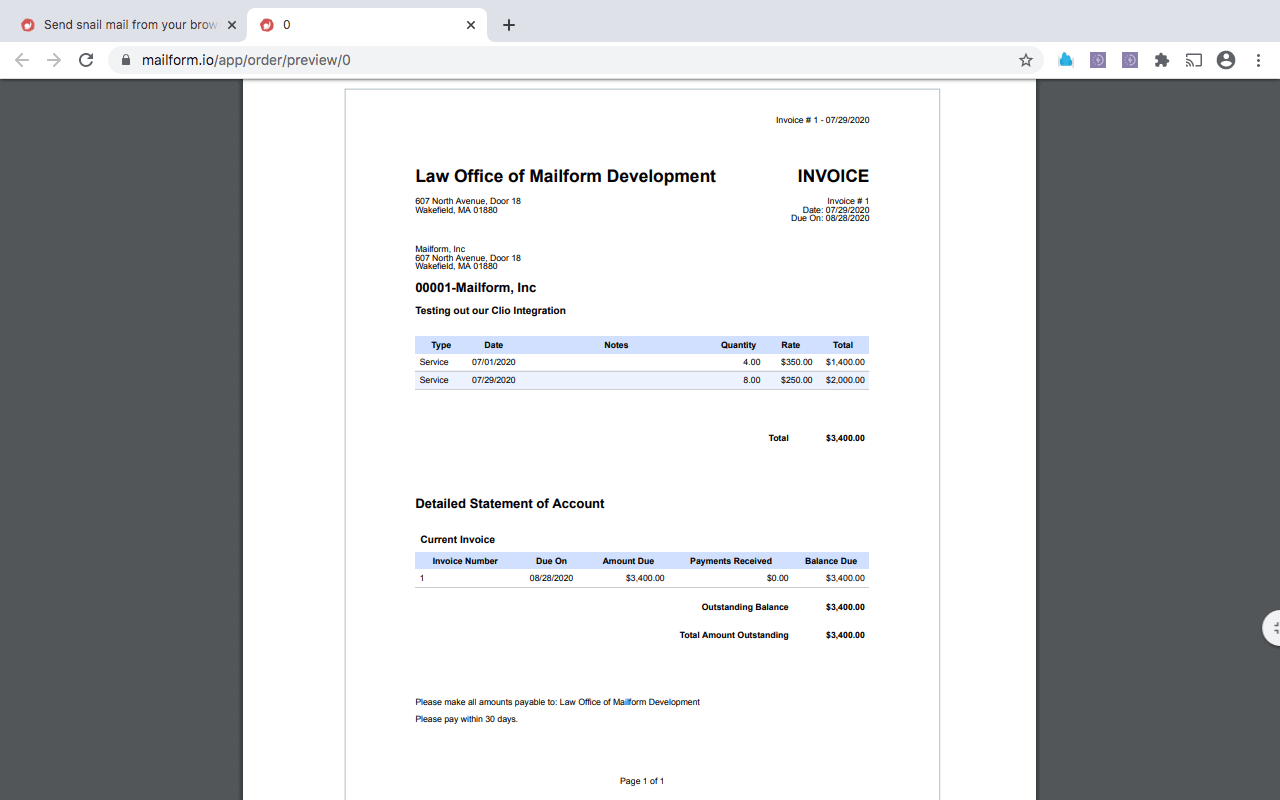Click the 'Outstanding Balance' label

(745, 607)
